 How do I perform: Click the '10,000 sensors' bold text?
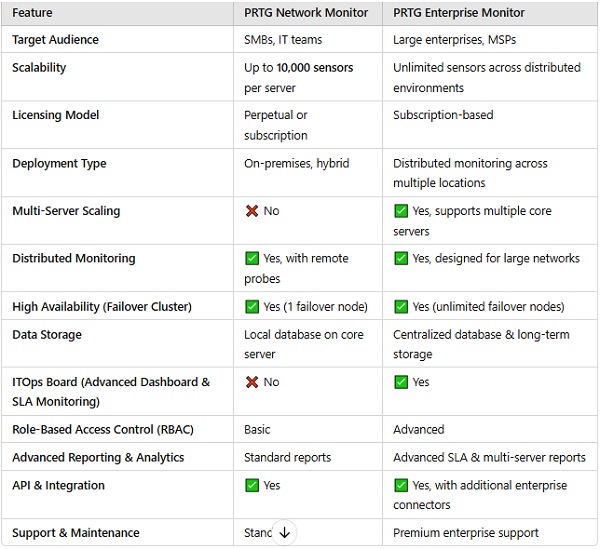(x=315, y=68)
